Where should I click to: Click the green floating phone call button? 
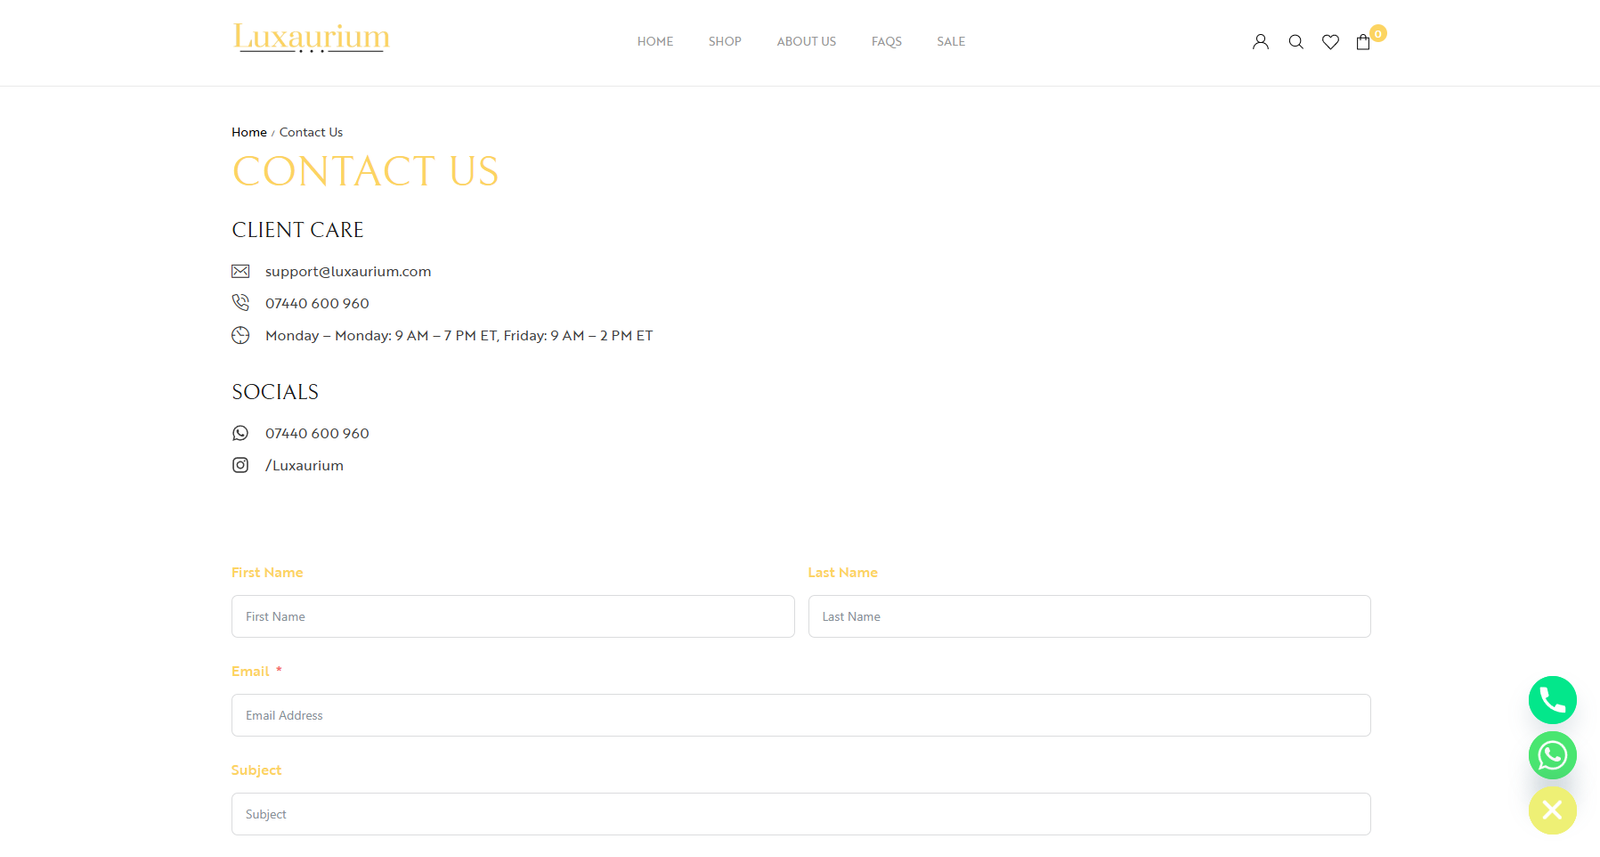coord(1552,700)
